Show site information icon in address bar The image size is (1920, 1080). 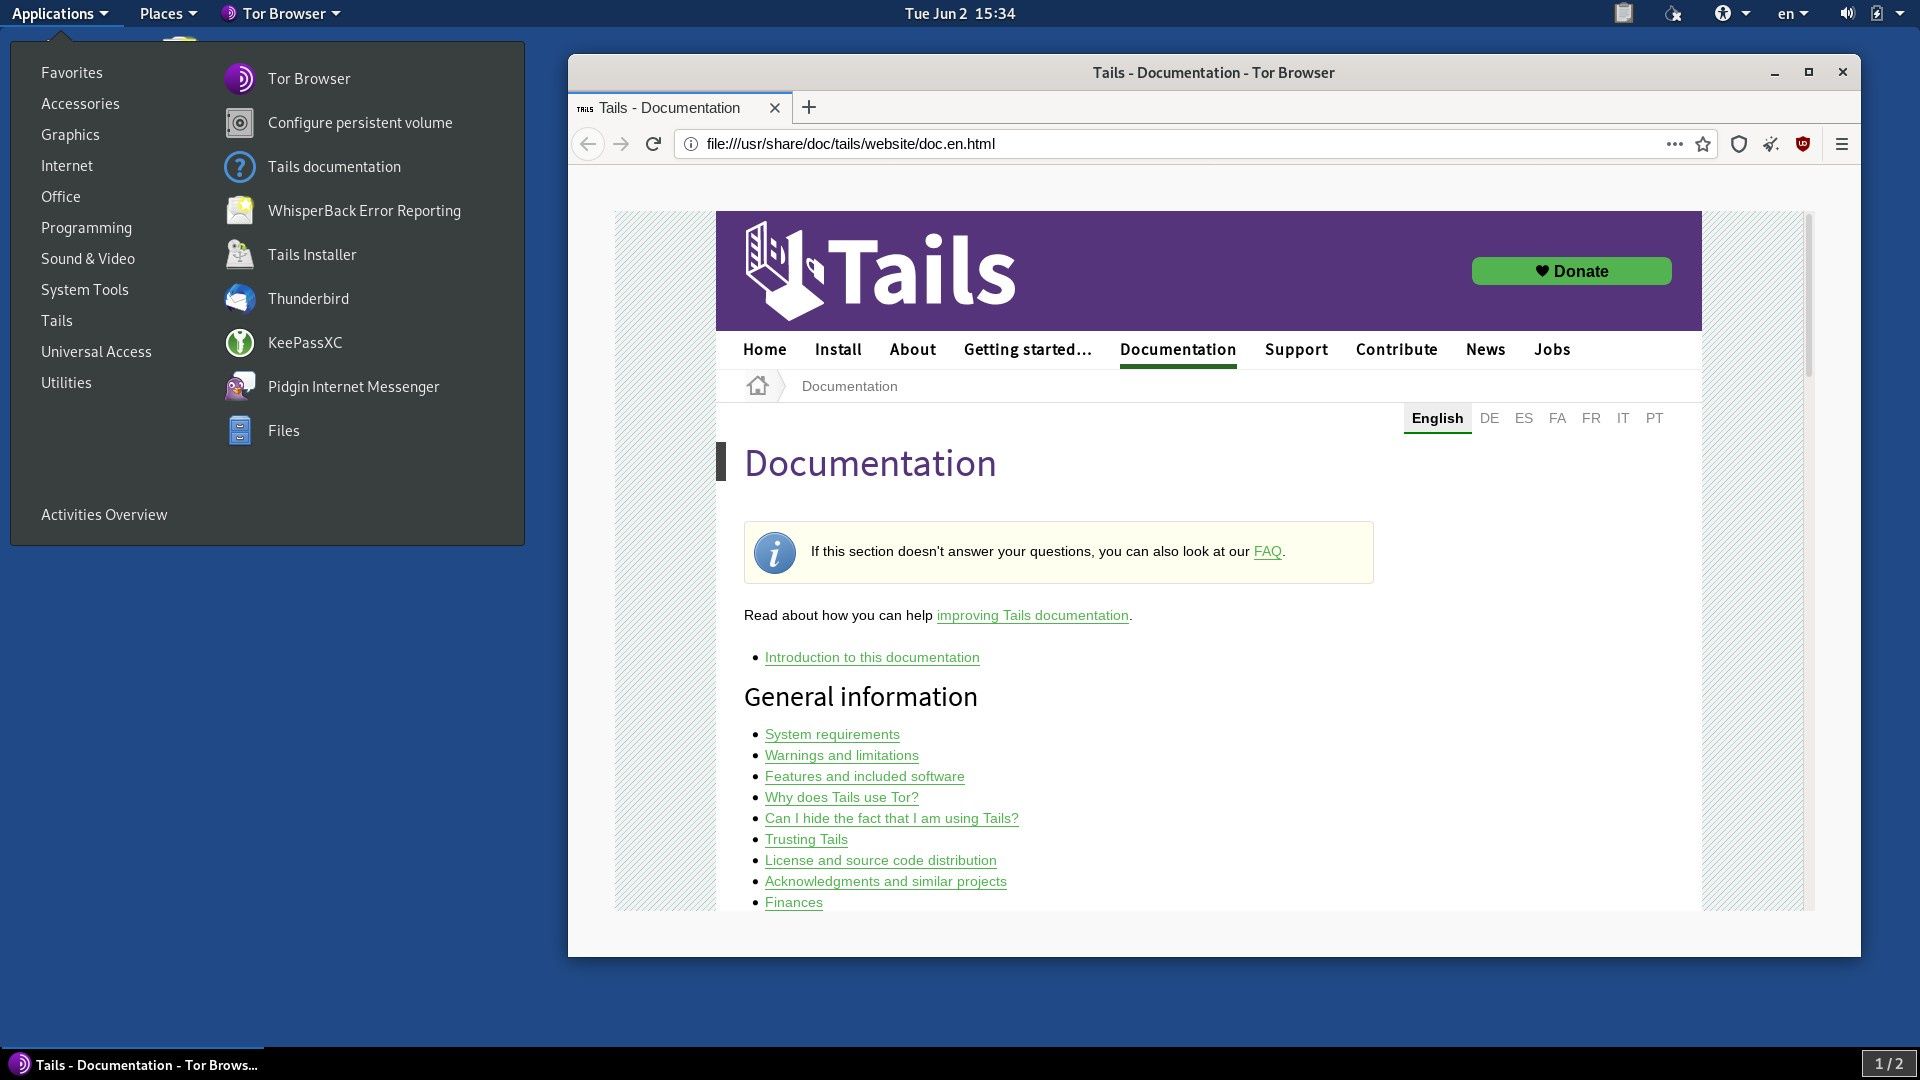point(690,144)
